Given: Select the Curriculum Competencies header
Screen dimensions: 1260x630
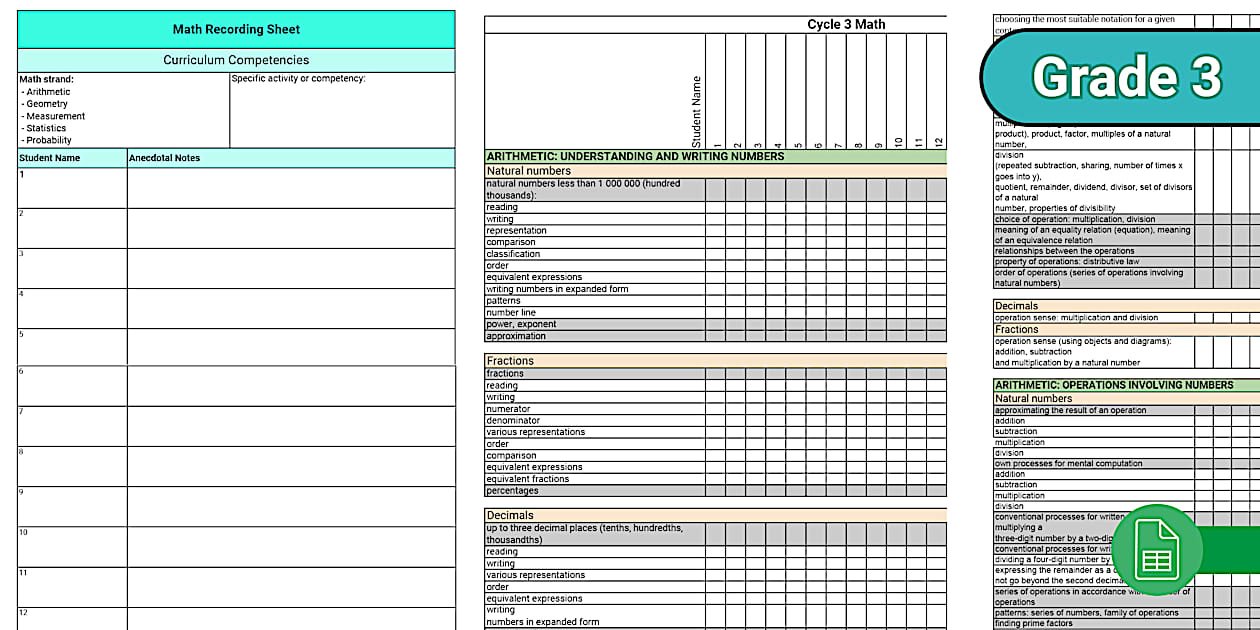Looking at the screenshot, I should coord(235,60).
